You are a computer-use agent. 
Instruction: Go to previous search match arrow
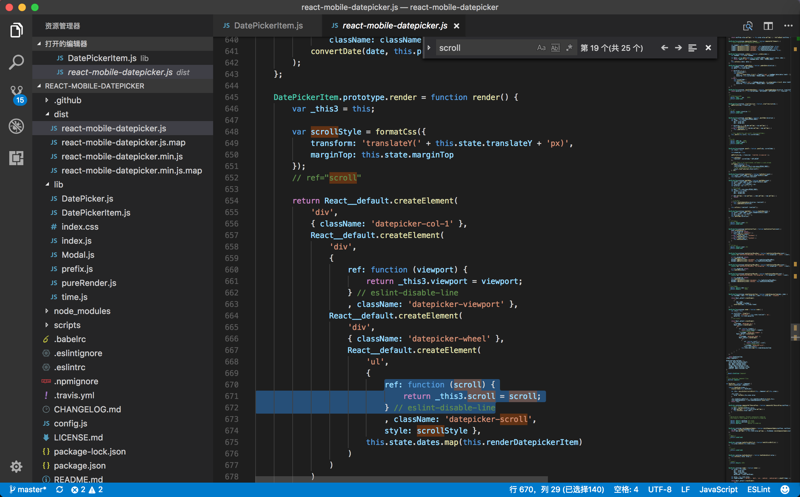(664, 48)
